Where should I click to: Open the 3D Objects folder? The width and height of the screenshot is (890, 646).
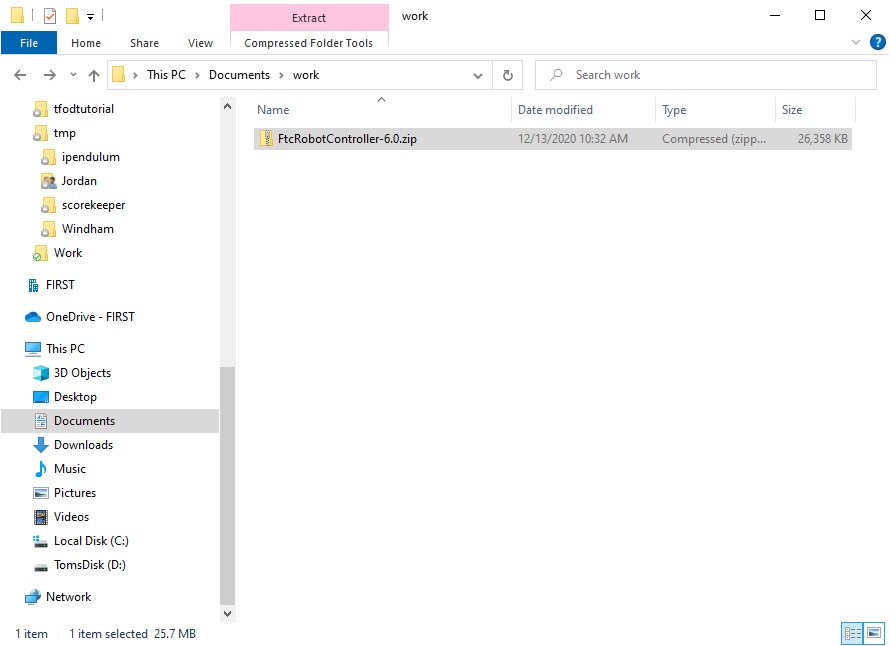coord(82,373)
